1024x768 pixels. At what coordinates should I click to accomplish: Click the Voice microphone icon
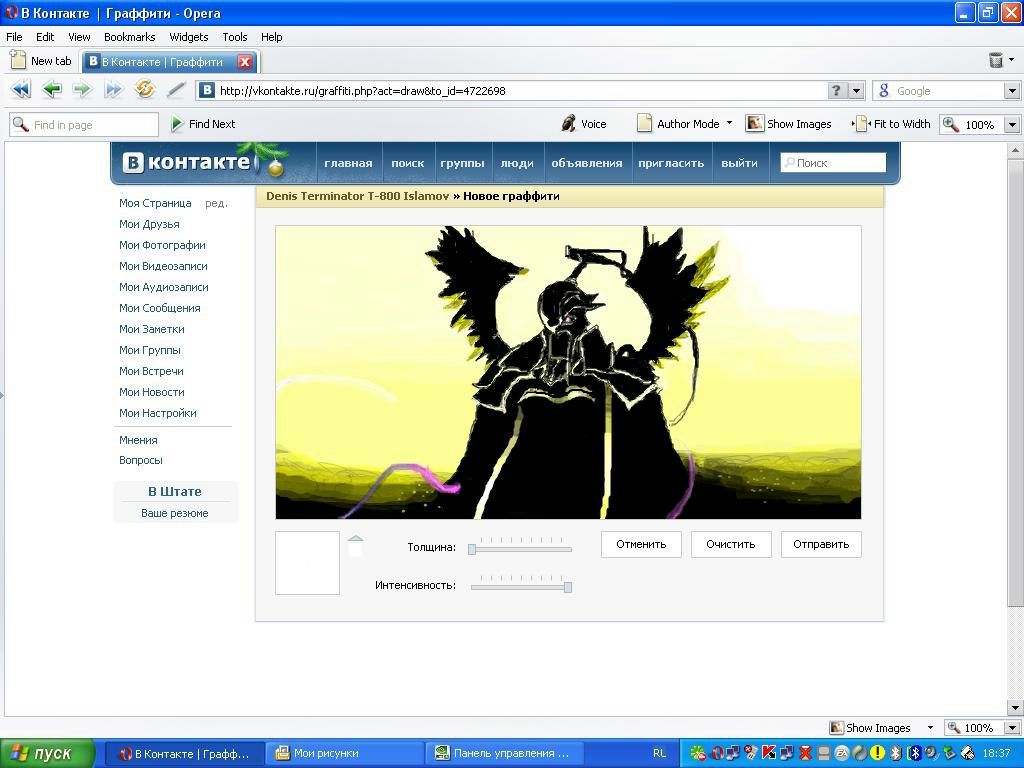pyautogui.click(x=569, y=124)
